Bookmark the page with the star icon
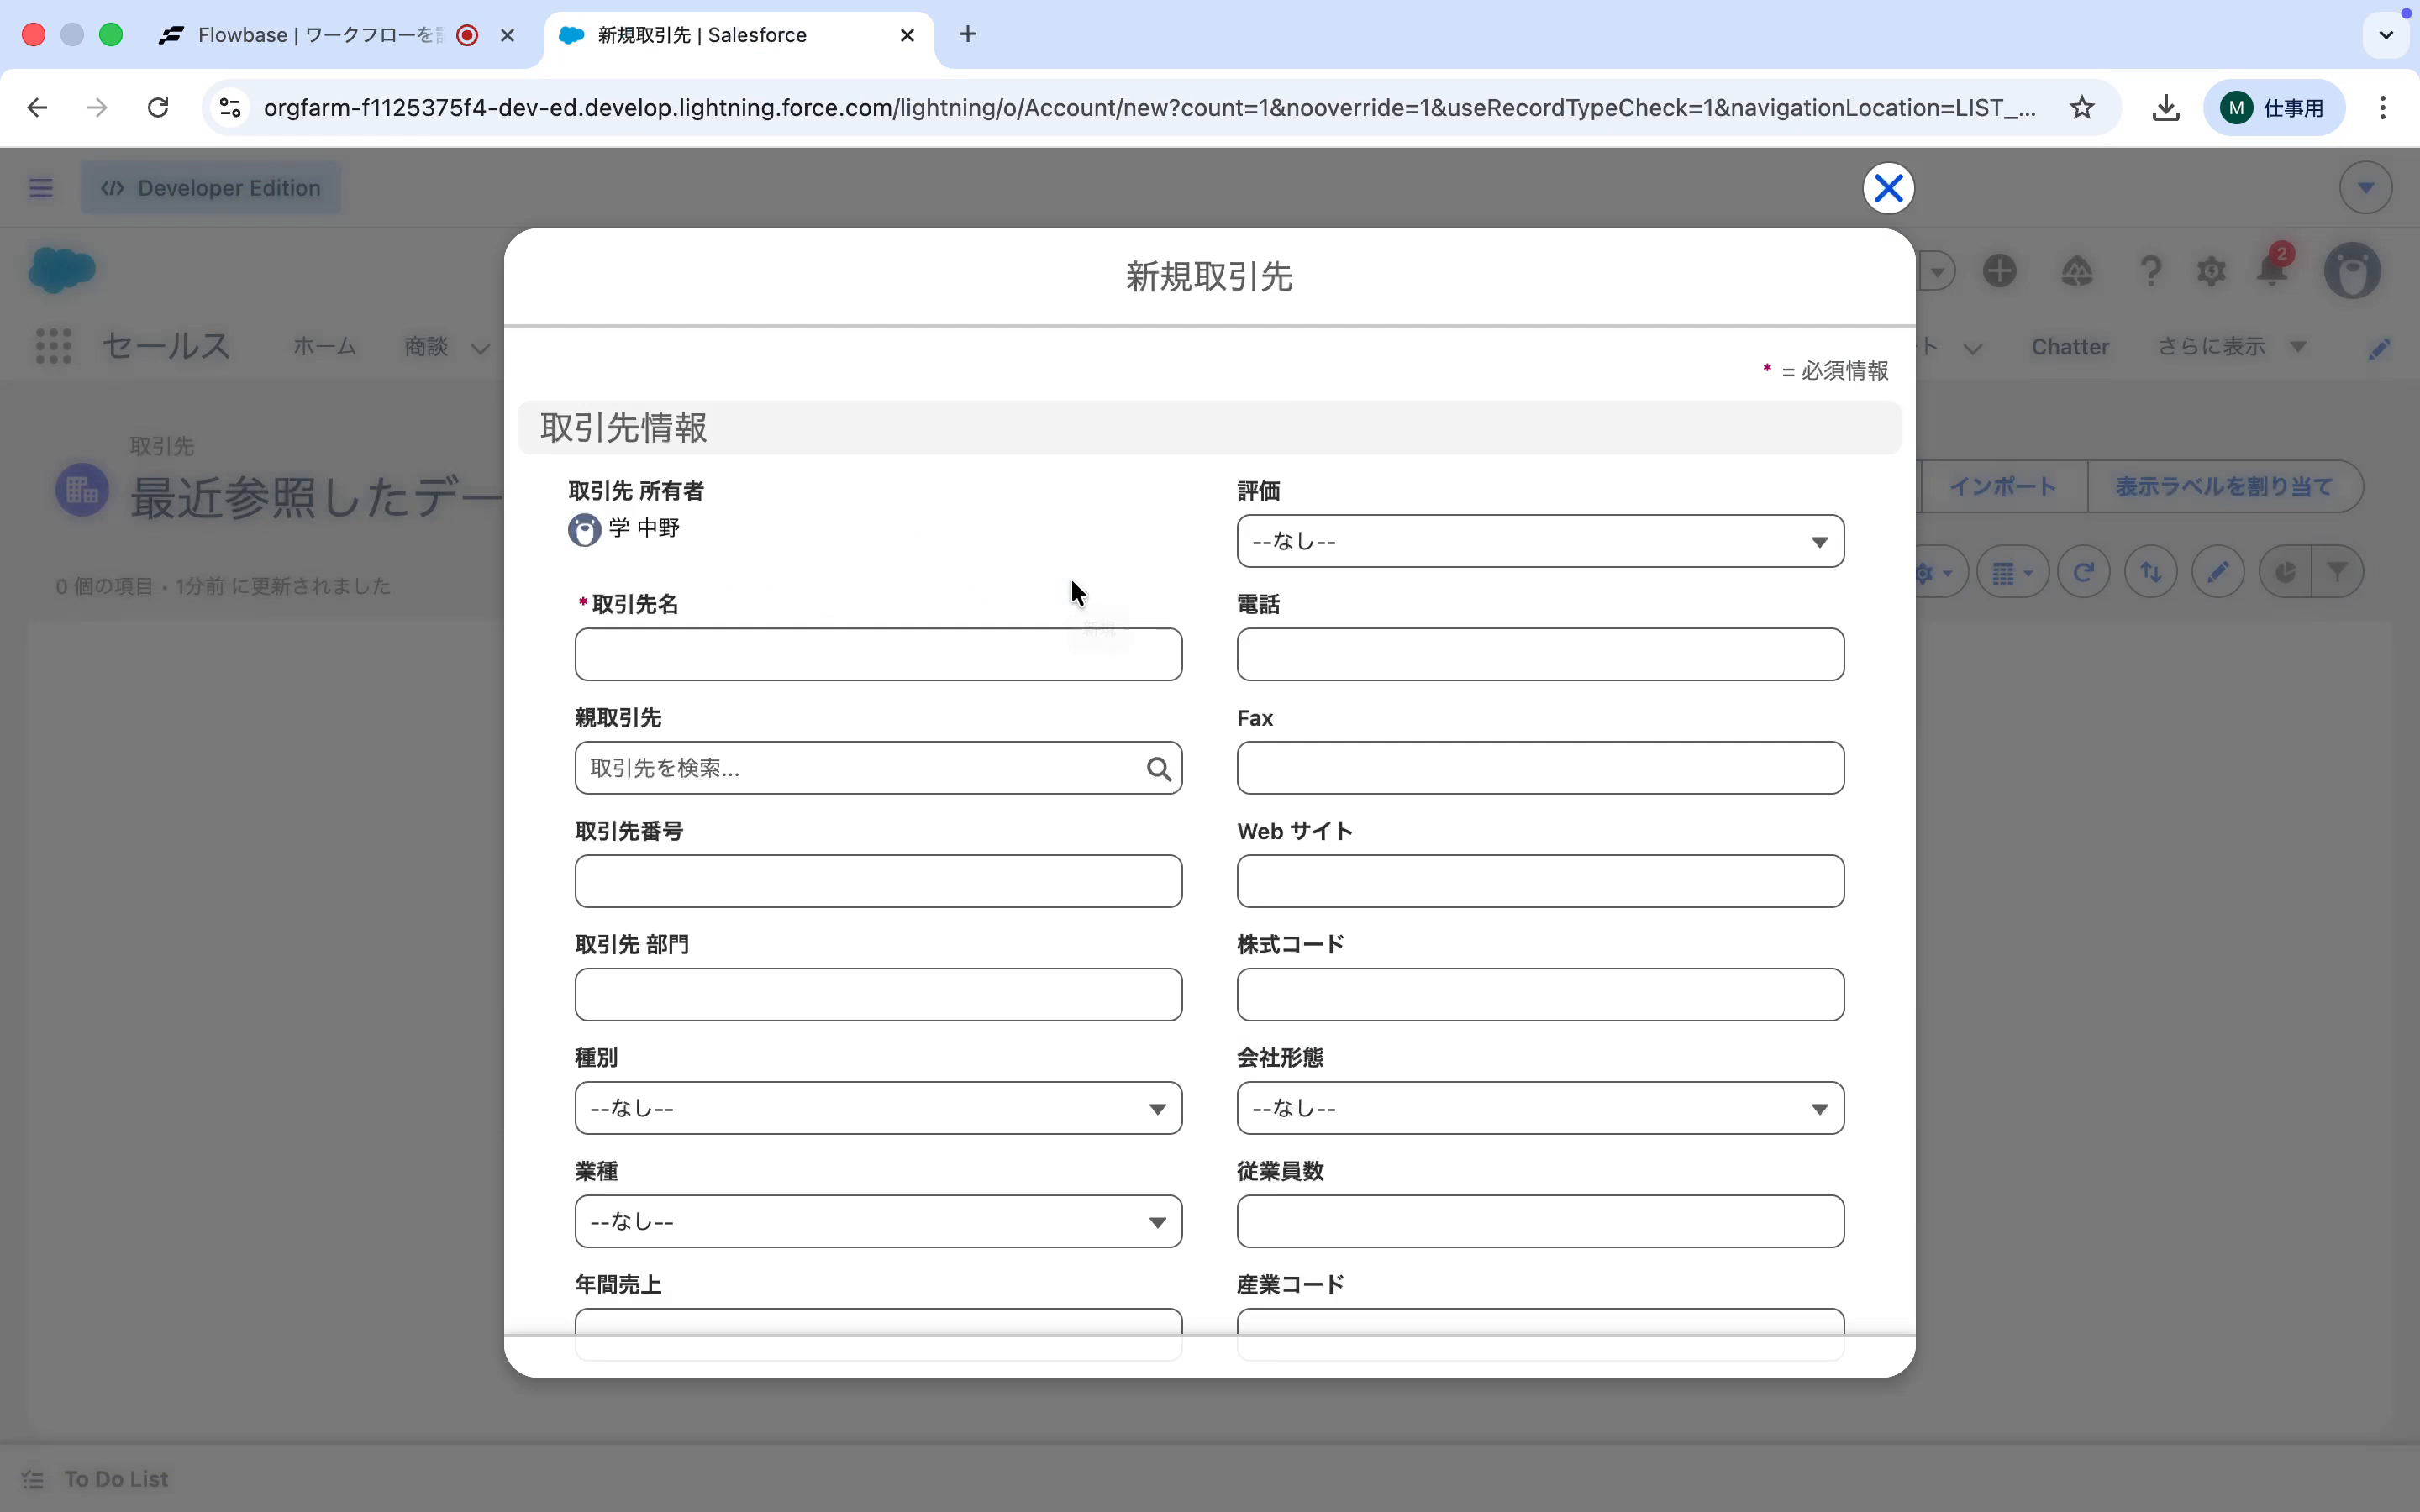 [2081, 108]
